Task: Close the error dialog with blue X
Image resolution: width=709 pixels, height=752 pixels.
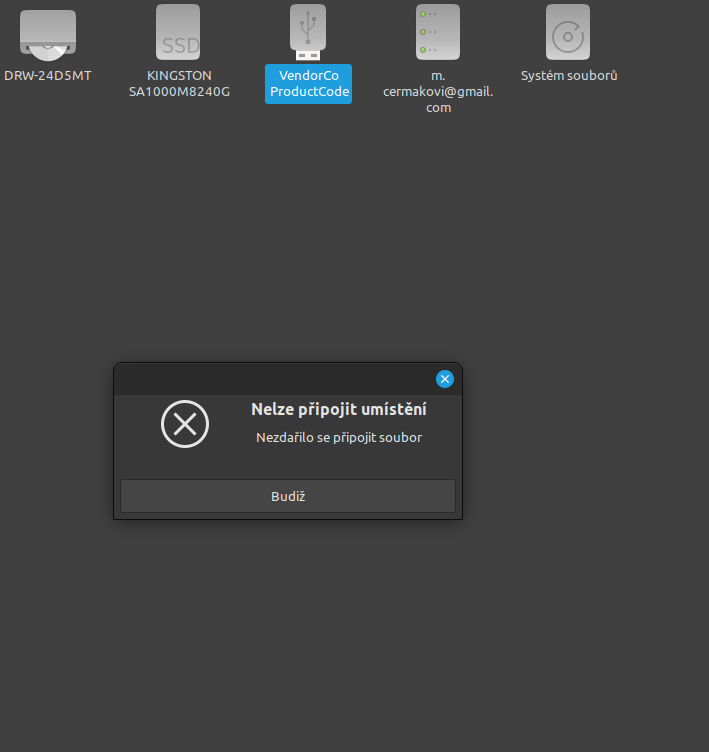Action: click(x=445, y=379)
